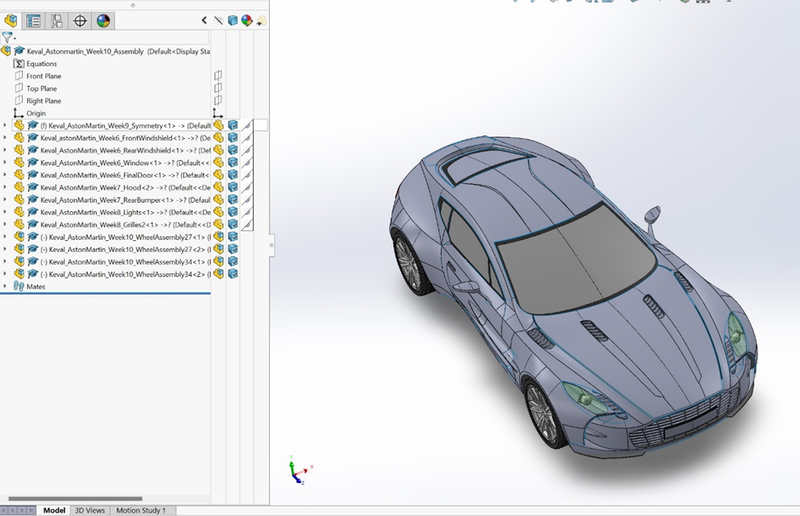Change display mode of Grilles2 row
Viewport: 800px width, 516px height.
(233, 224)
